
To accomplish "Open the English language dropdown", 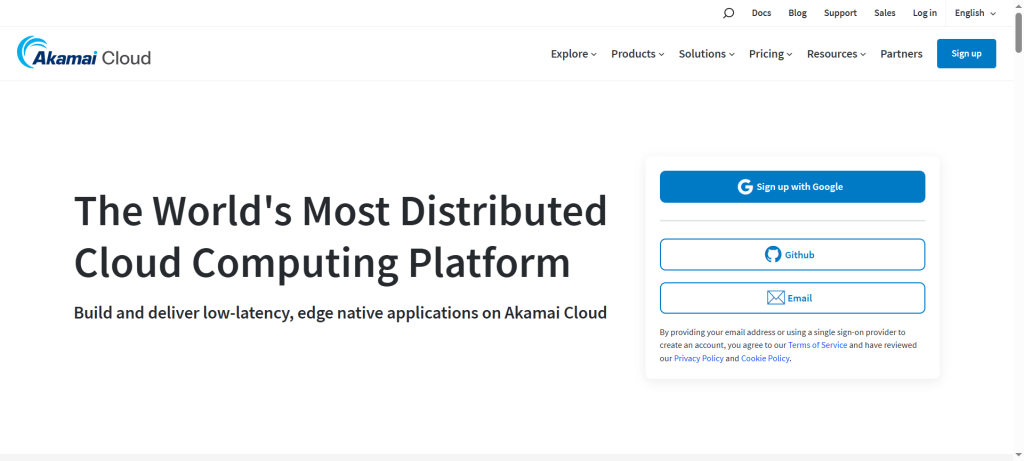I will 975,13.
